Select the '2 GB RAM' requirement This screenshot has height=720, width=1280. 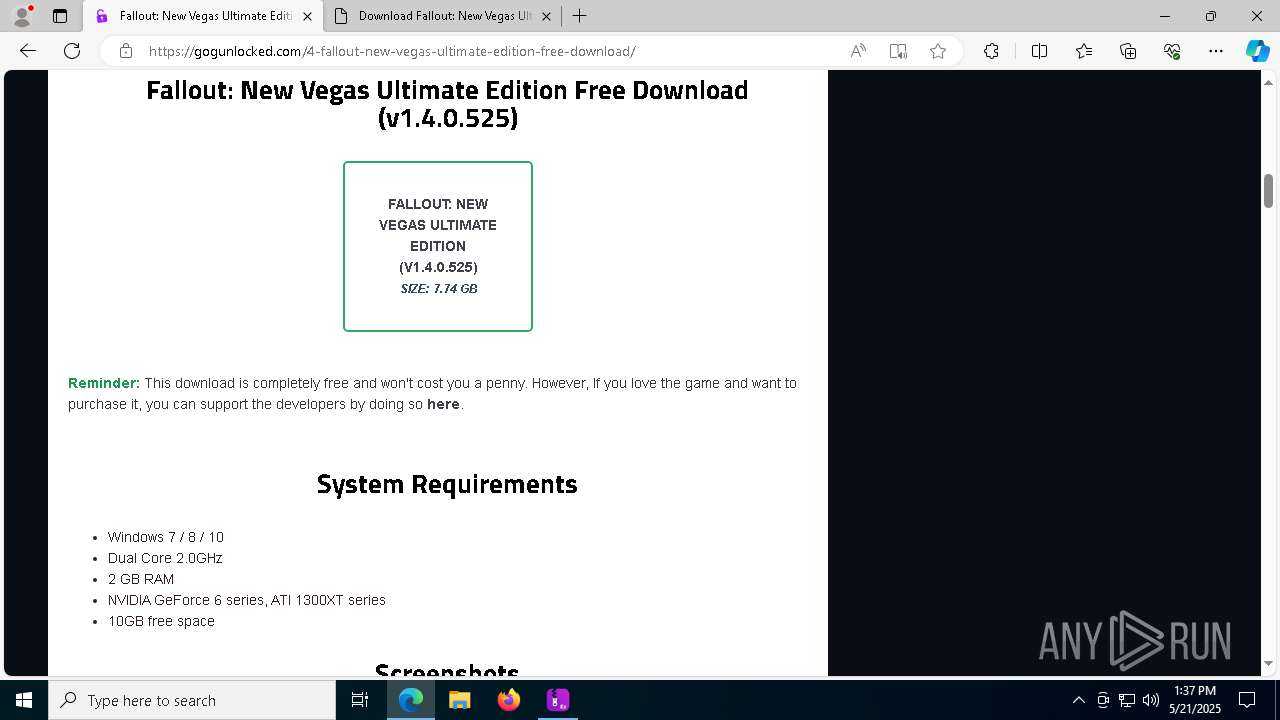pos(141,579)
